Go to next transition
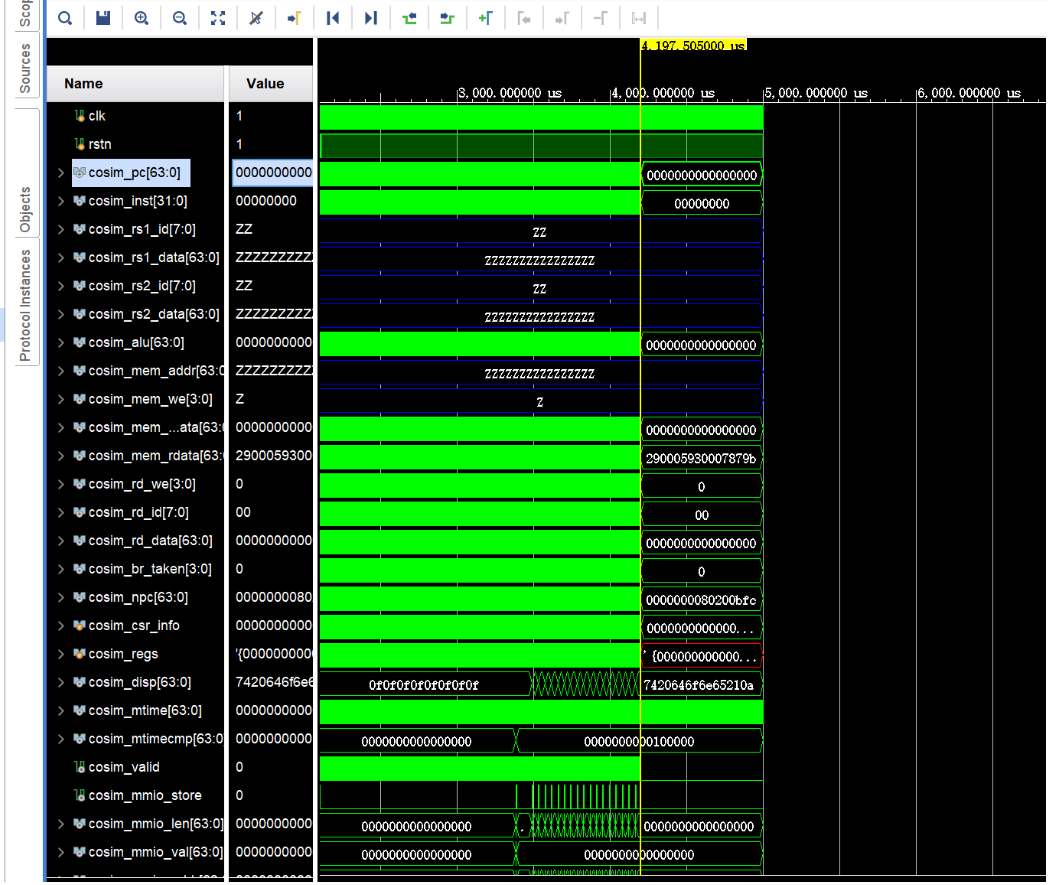The width and height of the screenshot is (1057, 885). 447,18
